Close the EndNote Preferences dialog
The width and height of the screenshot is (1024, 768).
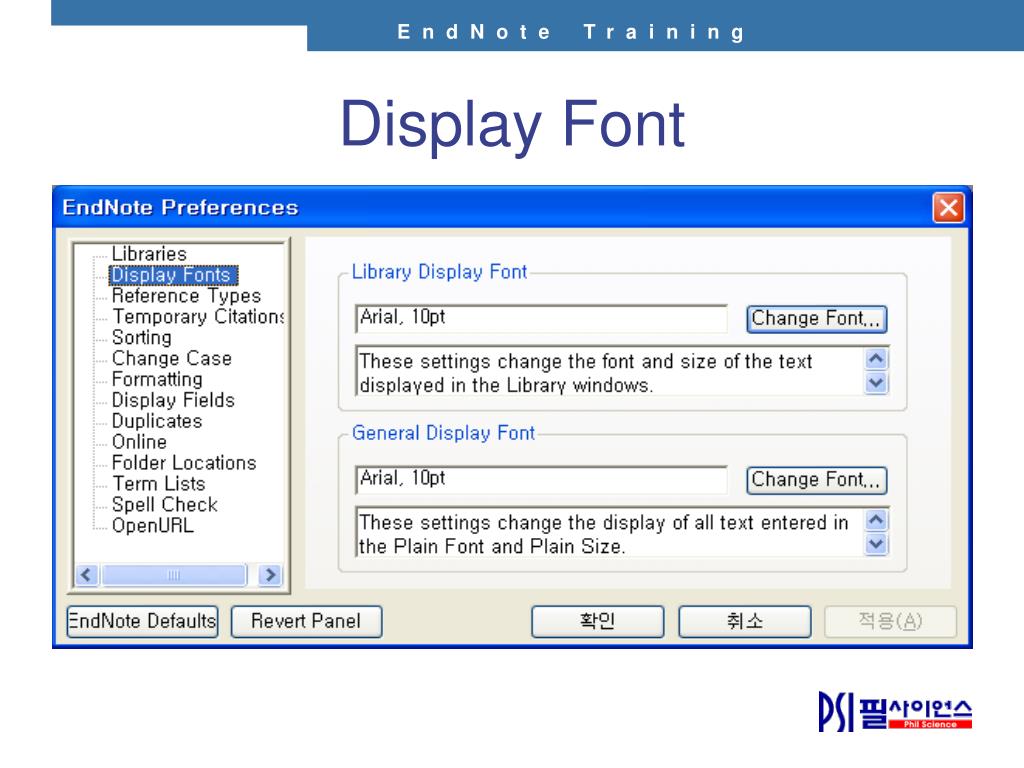click(x=948, y=208)
